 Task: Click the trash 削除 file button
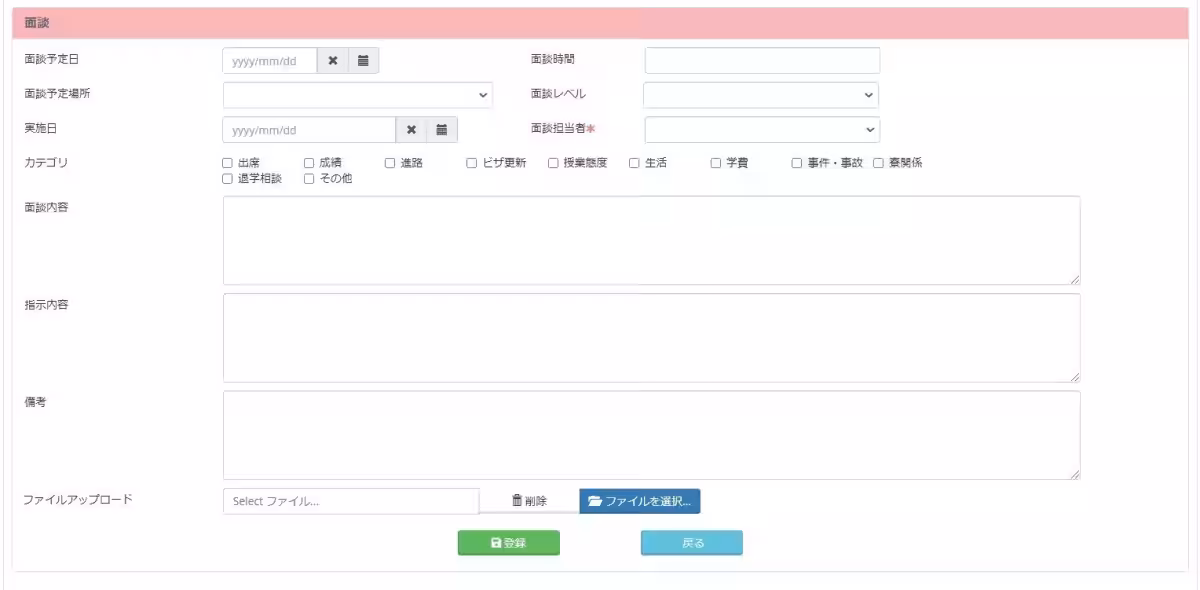[529, 501]
